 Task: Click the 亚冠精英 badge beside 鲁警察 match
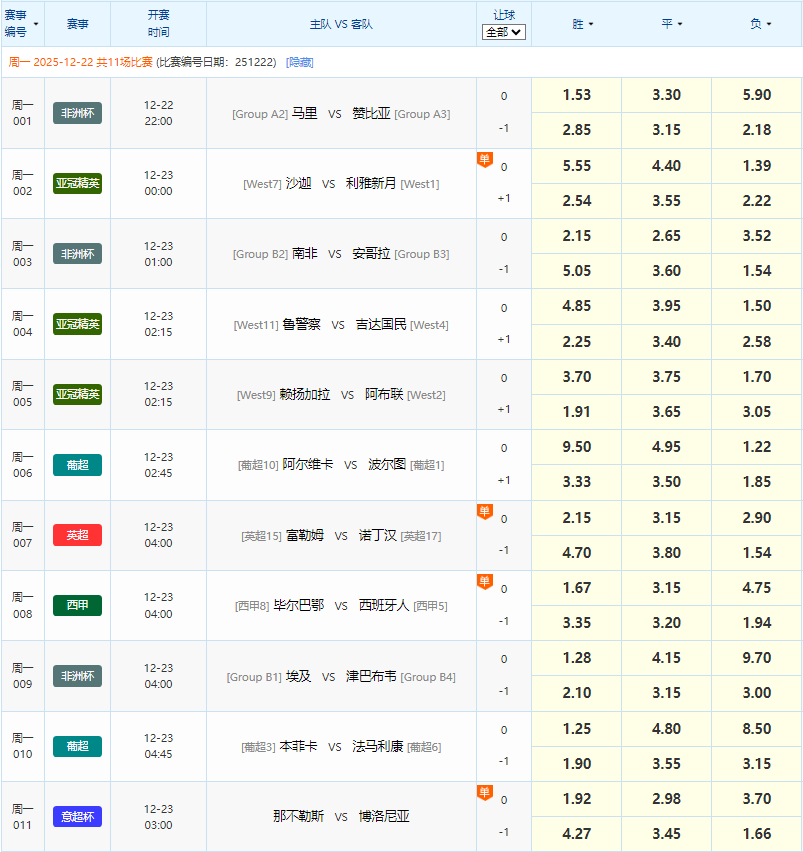77,324
